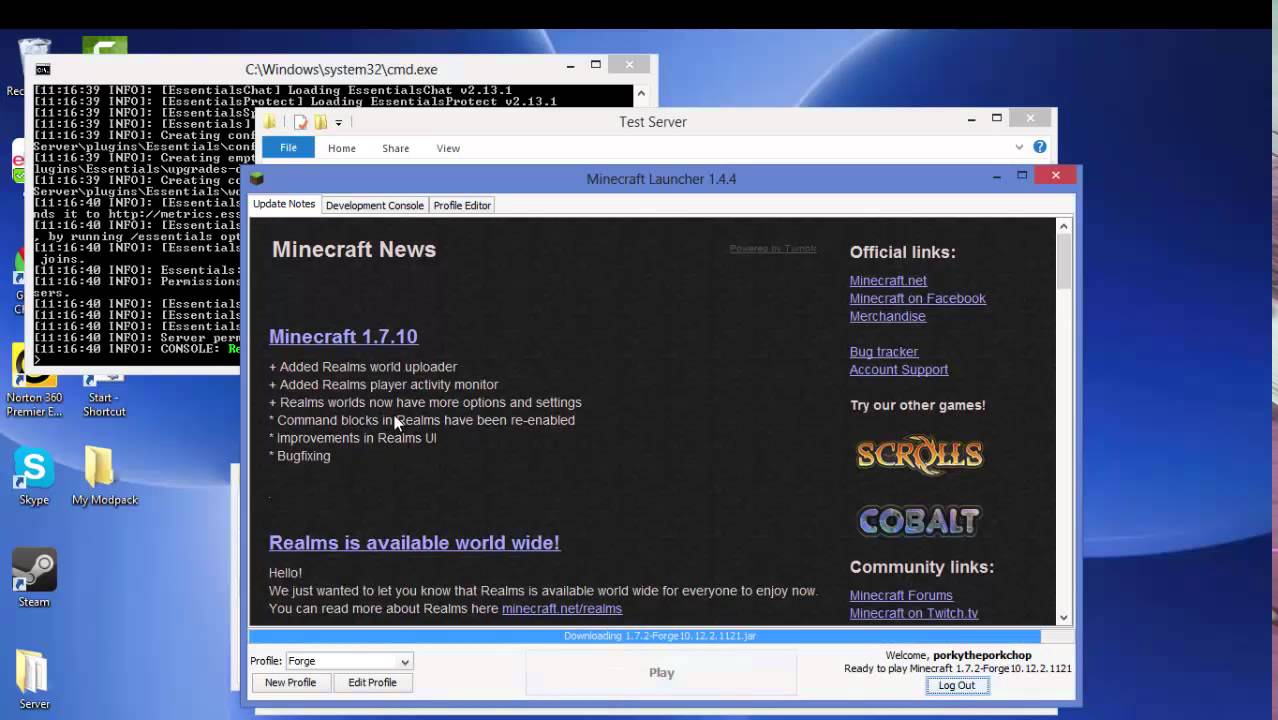
Task: Expand Customize Quick Access Toolbar arrow in Test Server
Action: click(339, 123)
